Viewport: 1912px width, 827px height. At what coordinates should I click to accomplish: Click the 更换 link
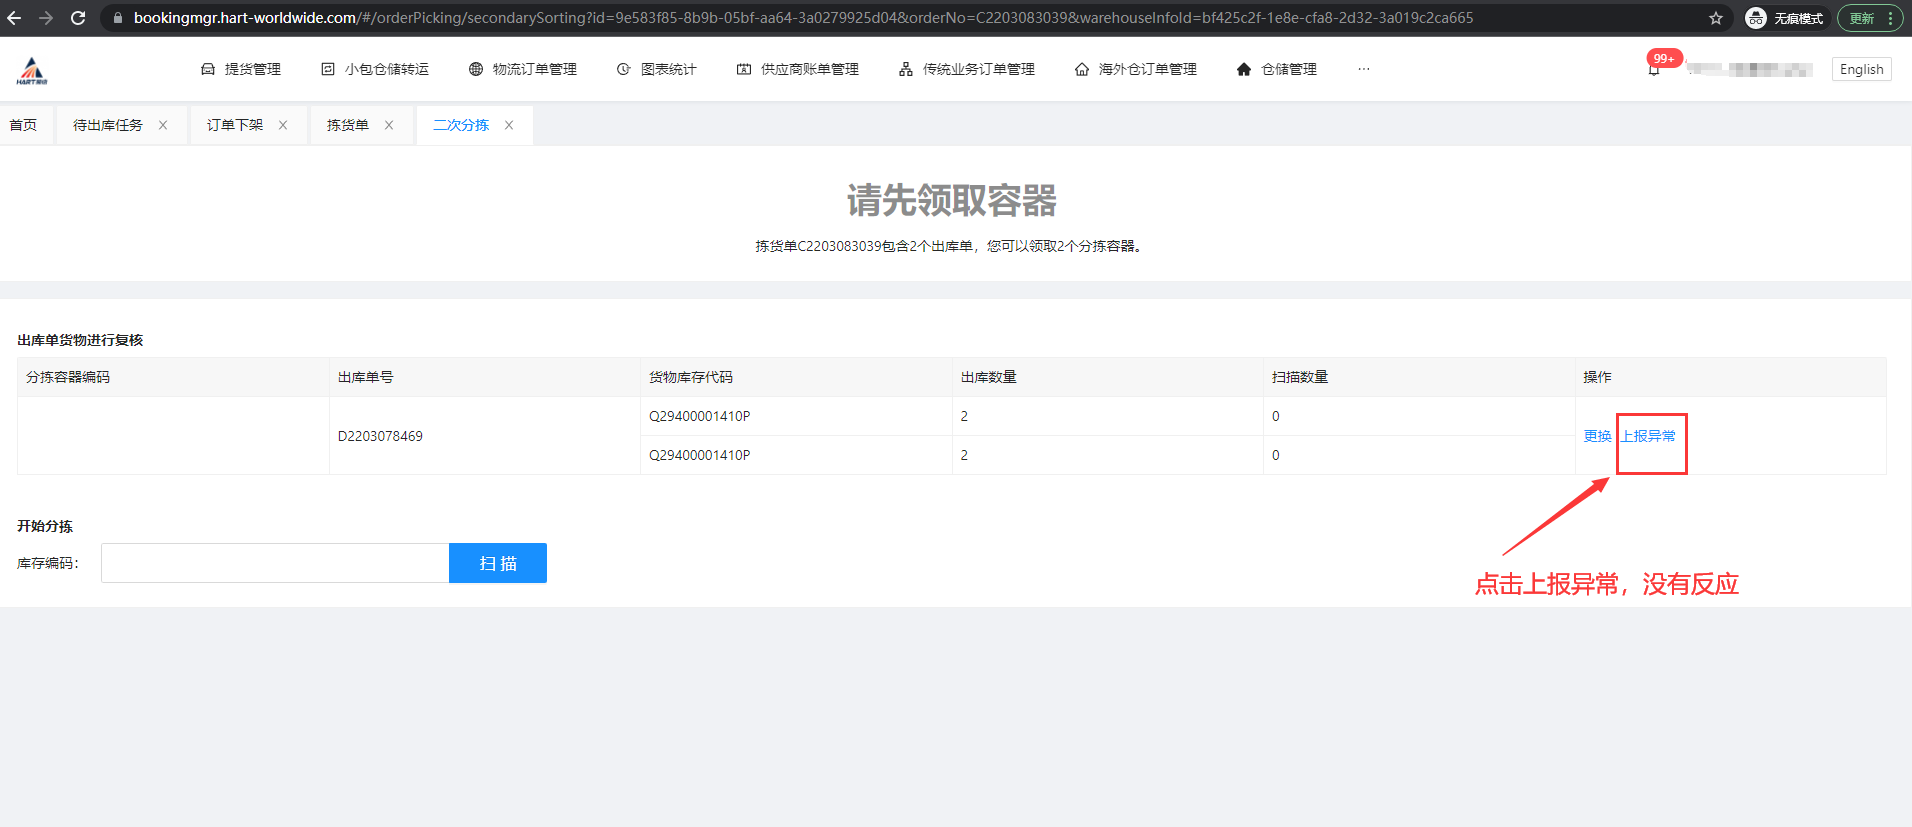pyautogui.click(x=1597, y=436)
